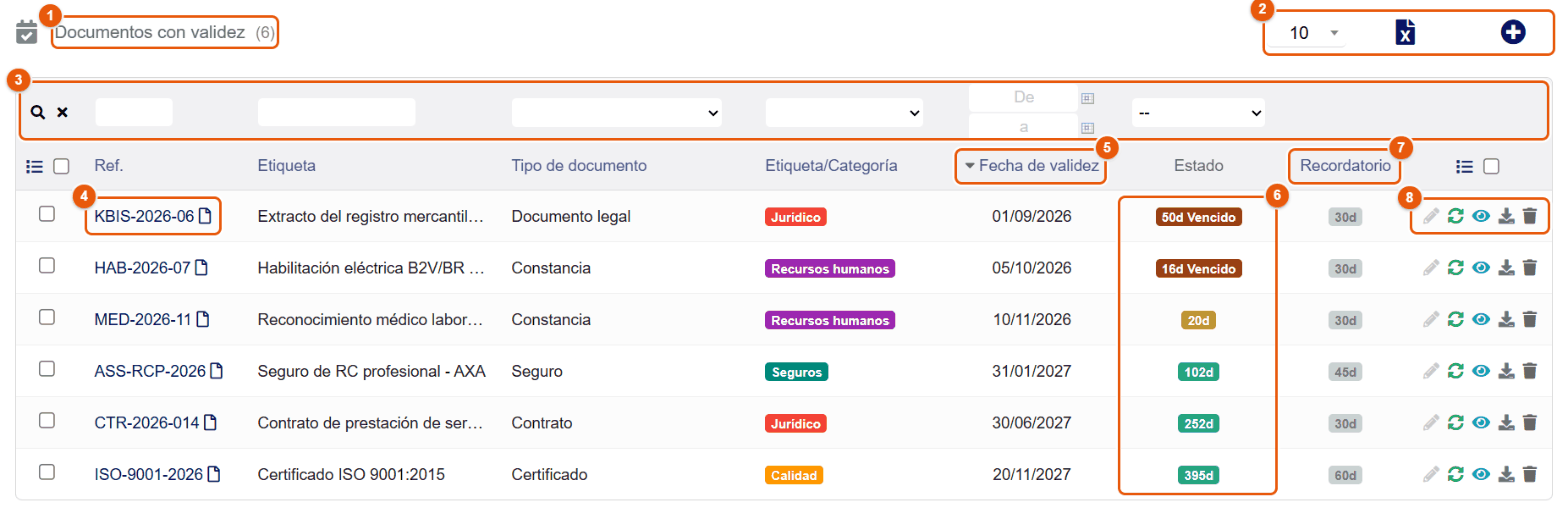This screenshot has width=1568, height=519.
Task: Sort by Recordatorio column header
Action: [1345, 166]
